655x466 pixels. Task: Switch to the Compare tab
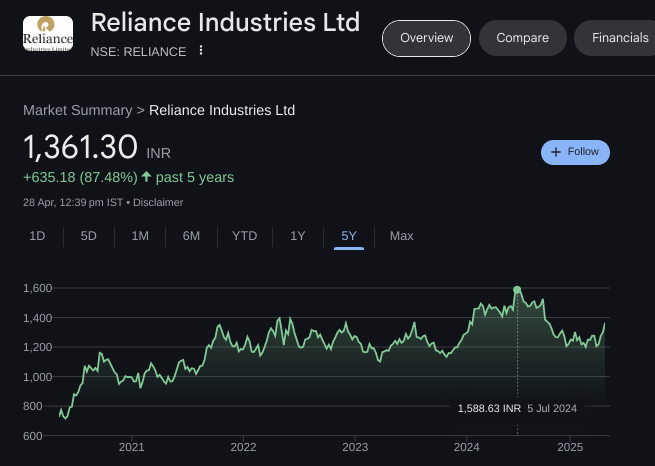tap(523, 38)
